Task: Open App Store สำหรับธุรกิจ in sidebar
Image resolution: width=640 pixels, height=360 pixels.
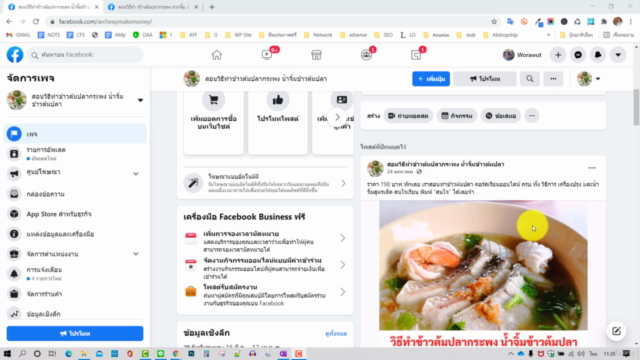Action: click(76, 214)
